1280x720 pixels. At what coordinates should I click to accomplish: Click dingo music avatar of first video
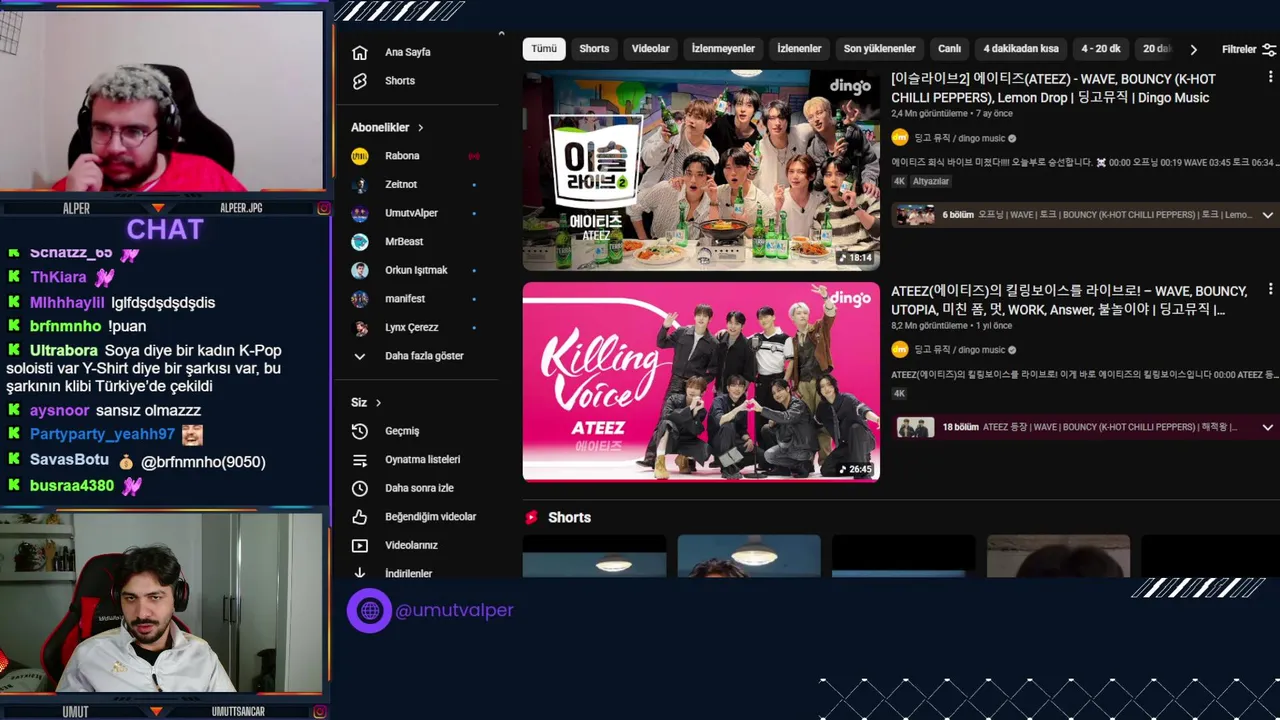900,138
